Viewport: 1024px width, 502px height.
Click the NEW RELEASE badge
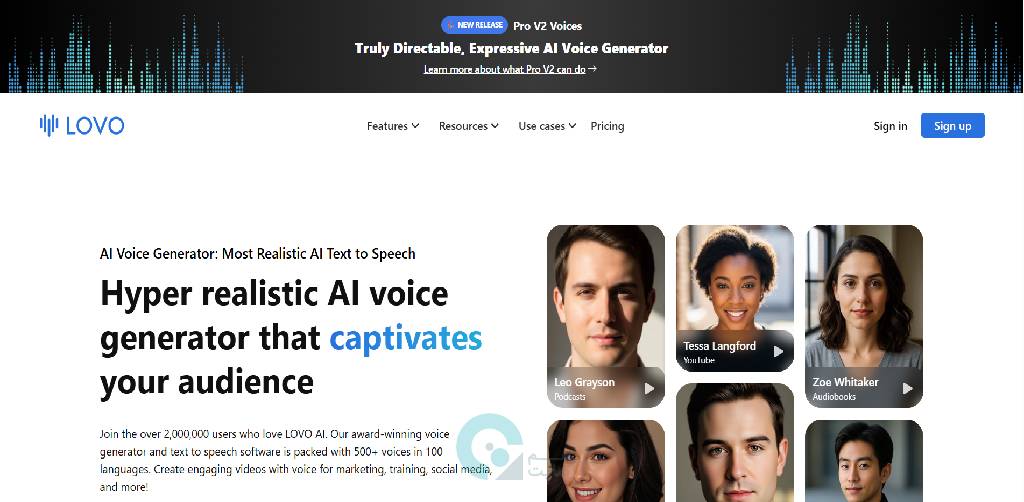474,25
